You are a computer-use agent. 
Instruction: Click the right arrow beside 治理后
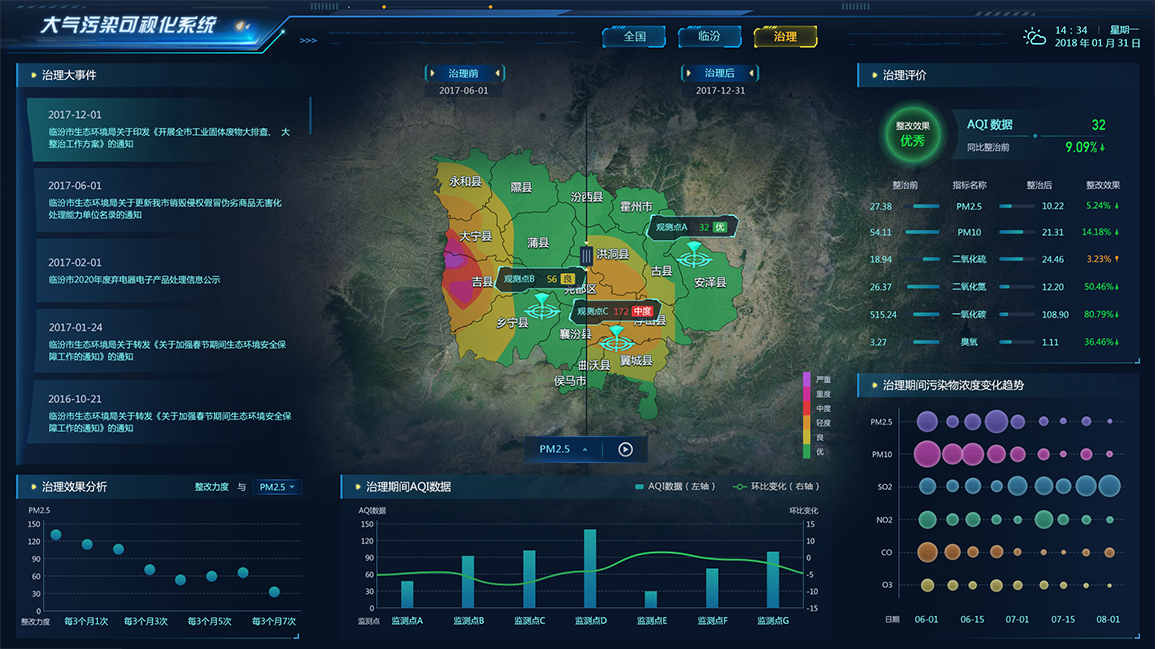753,73
